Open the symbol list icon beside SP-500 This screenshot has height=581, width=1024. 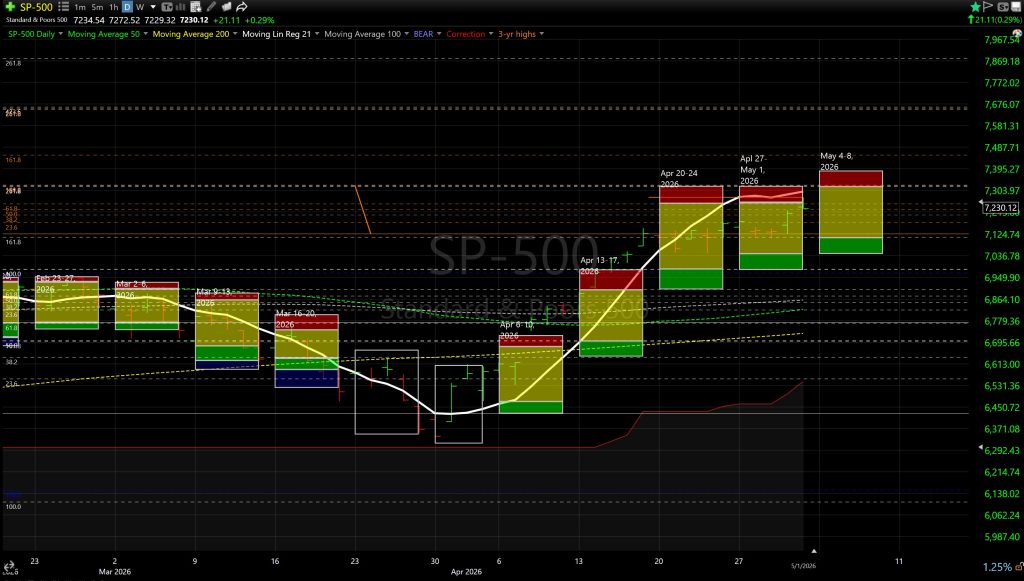63,7
